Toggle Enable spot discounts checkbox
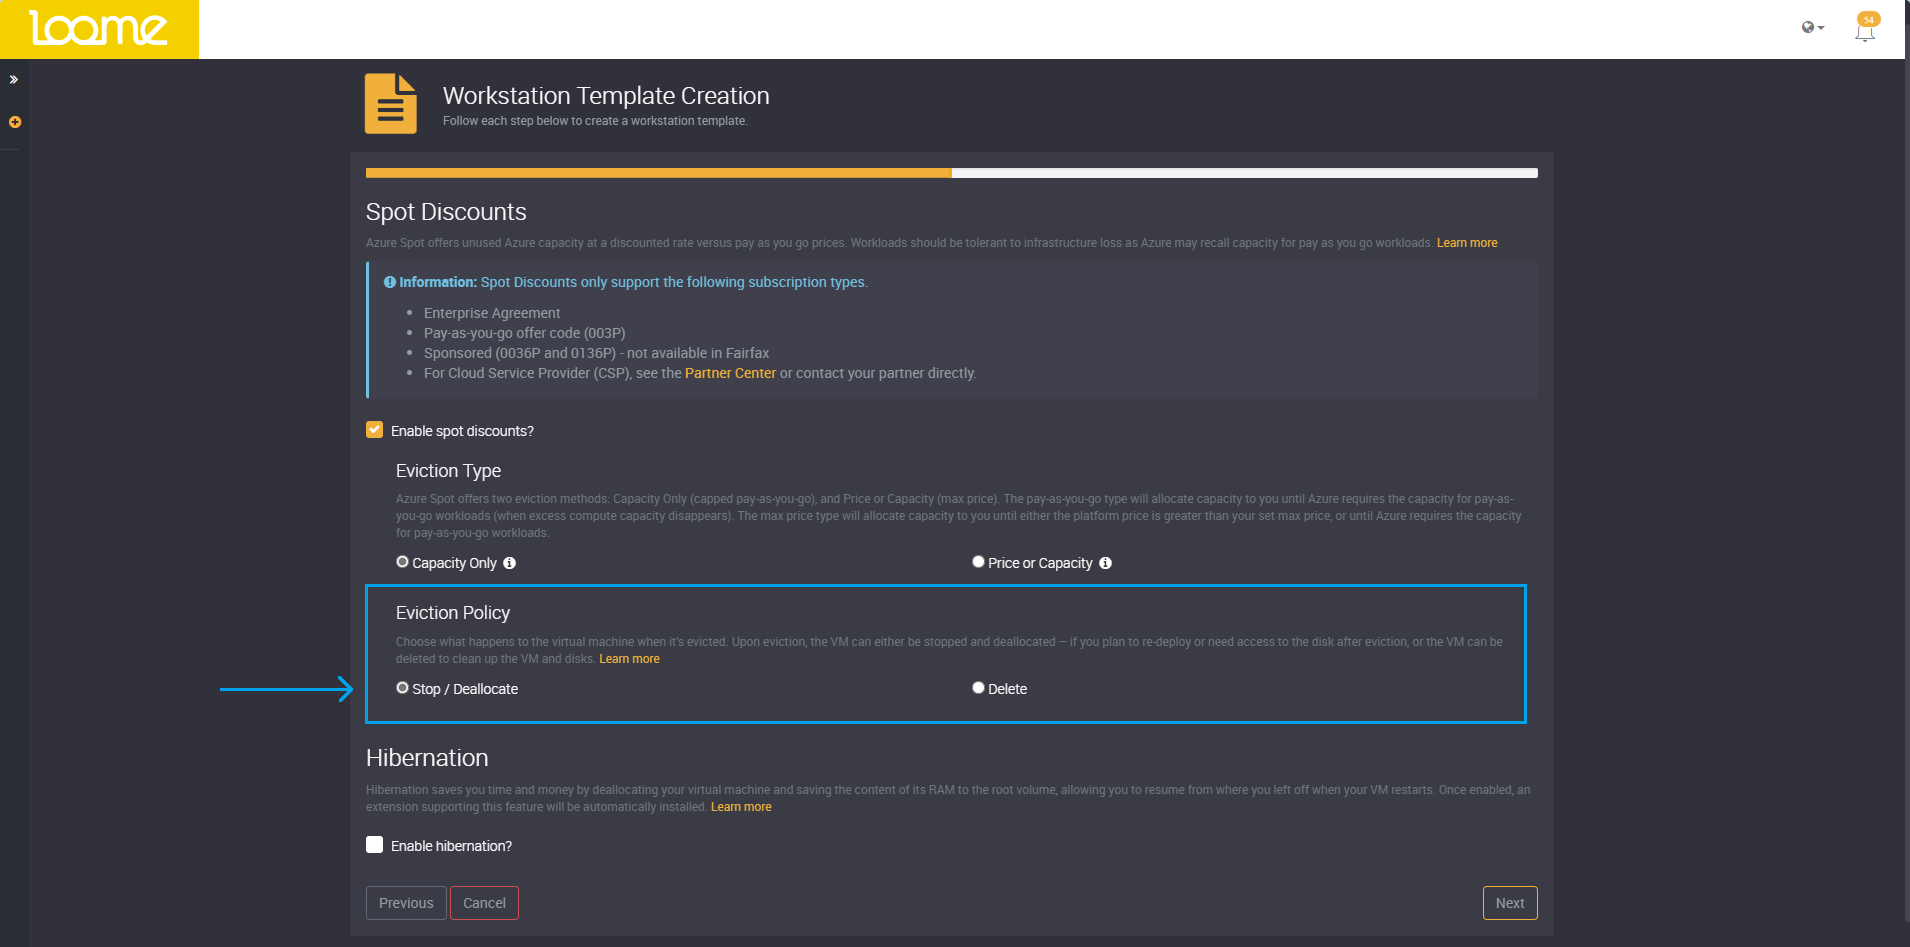Image resolution: width=1910 pixels, height=947 pixels. 375,430
